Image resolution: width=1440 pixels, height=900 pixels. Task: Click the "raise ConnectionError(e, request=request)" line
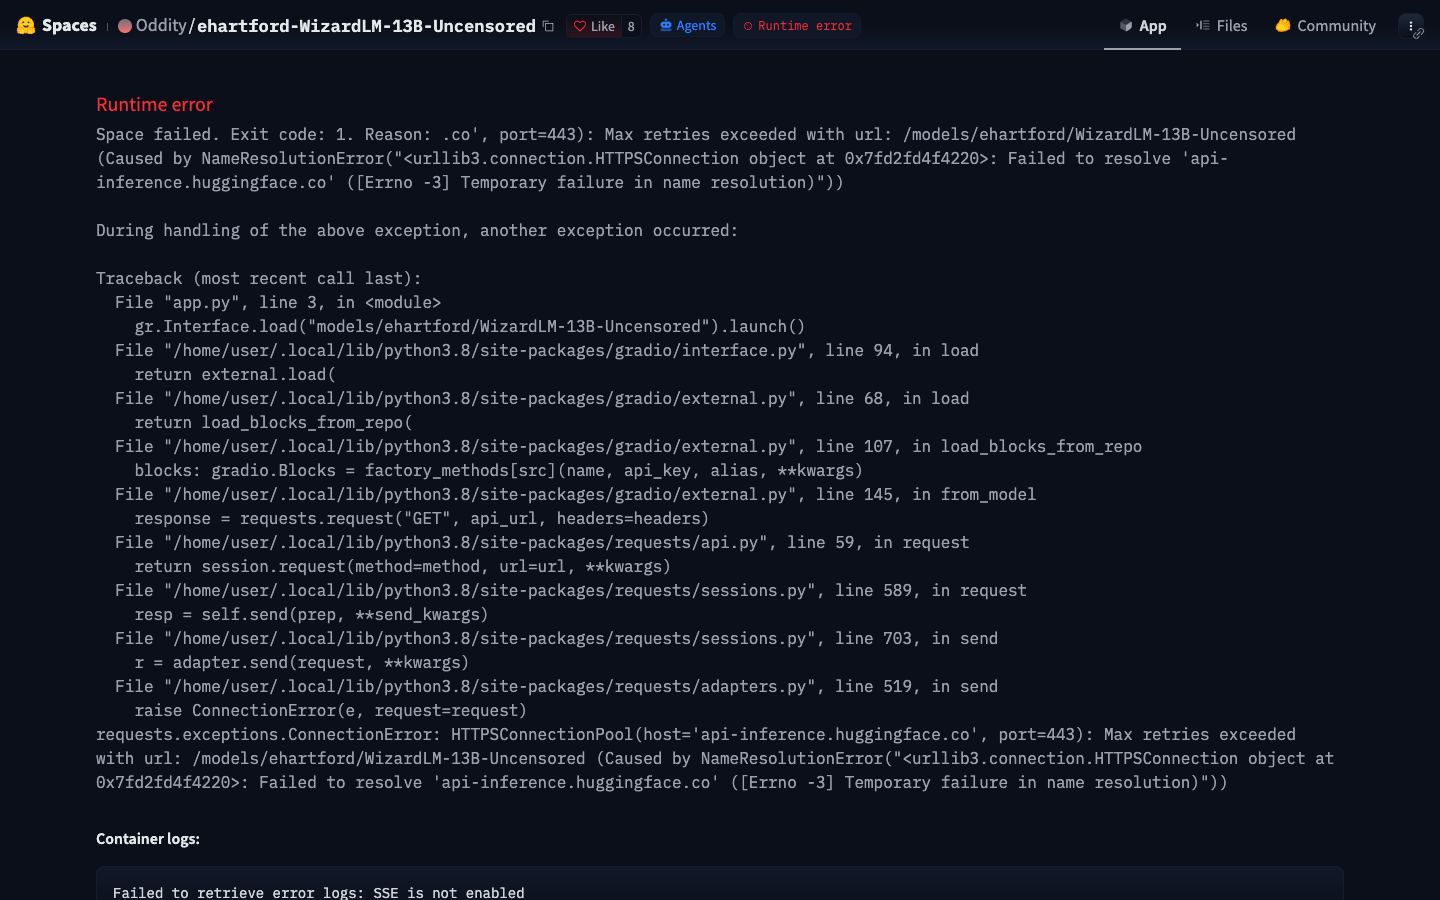pyautogui.click(x=331, y=711)
